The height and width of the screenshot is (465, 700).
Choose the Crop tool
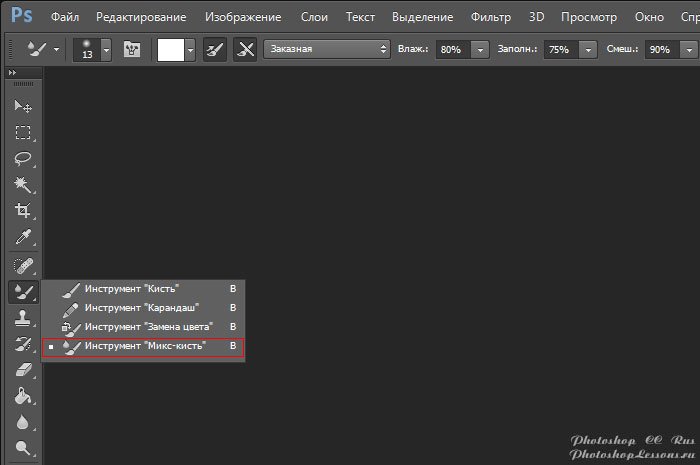pos(22,211)
